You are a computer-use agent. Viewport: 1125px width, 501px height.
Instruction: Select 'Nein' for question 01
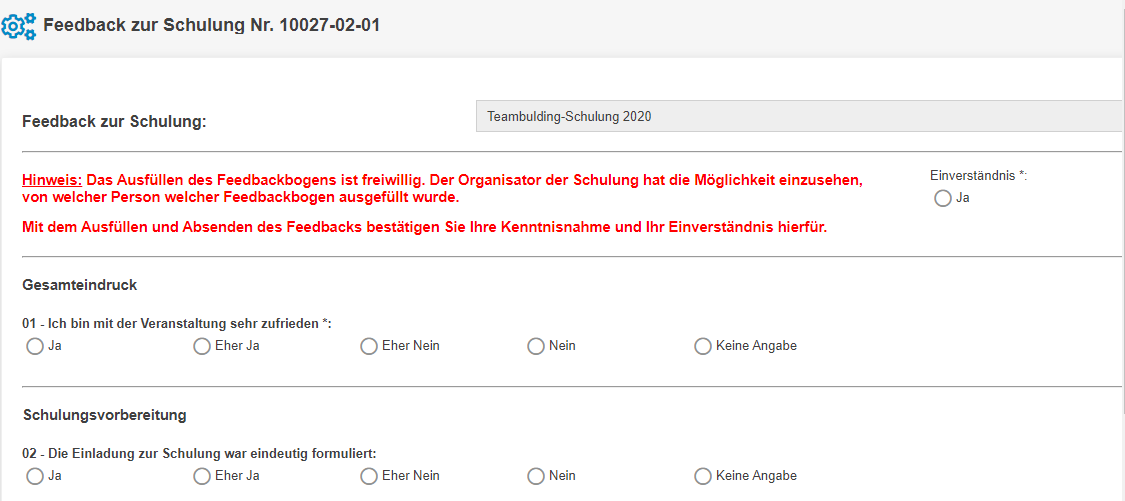click(536, 347)
